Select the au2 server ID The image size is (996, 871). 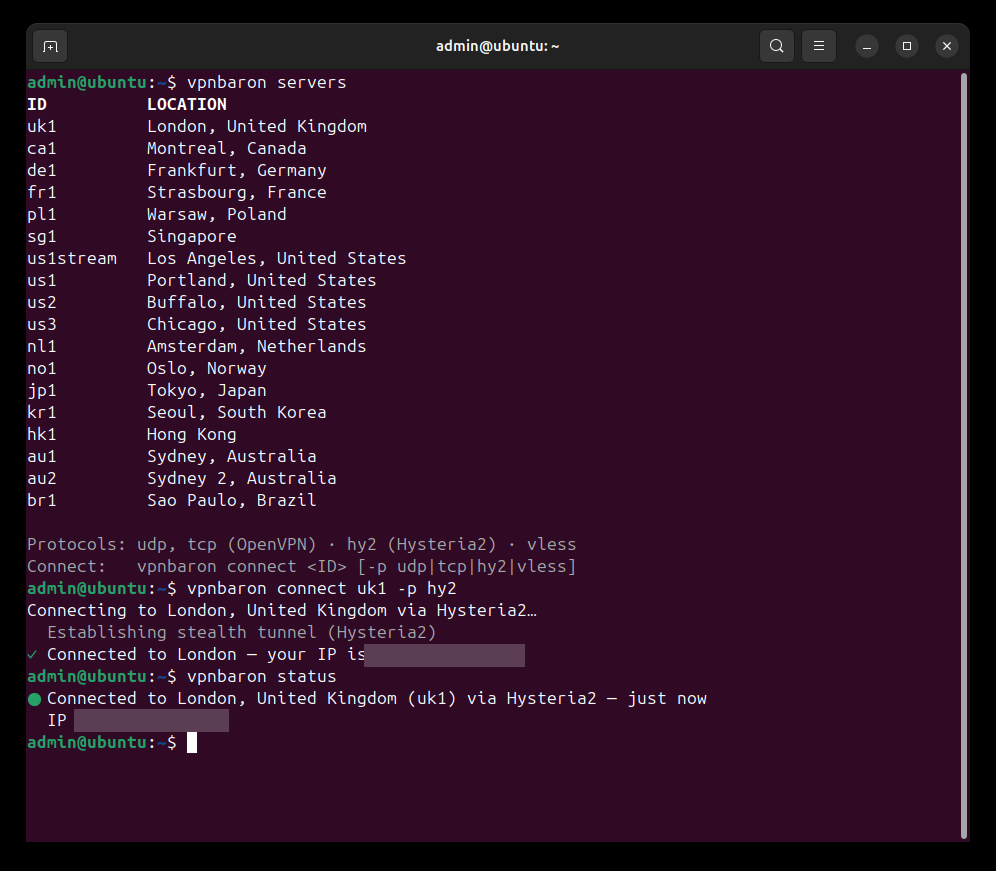click(x=42, y=478)
